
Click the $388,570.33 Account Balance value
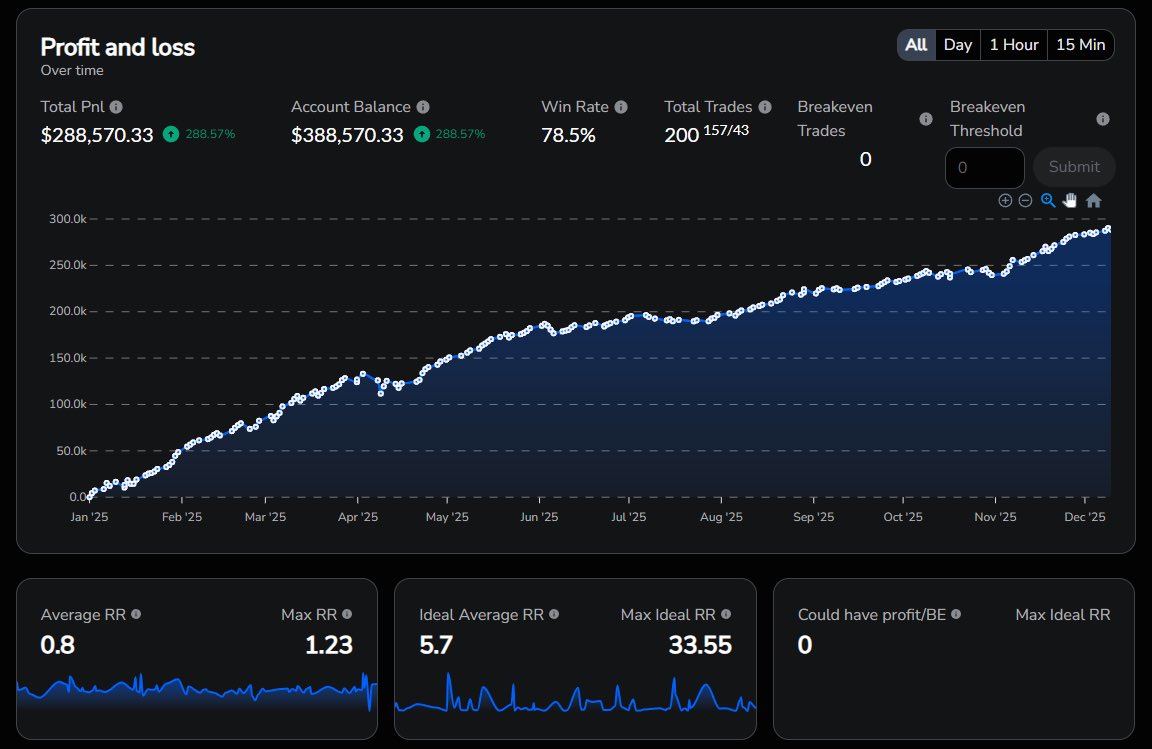(348, 135)
